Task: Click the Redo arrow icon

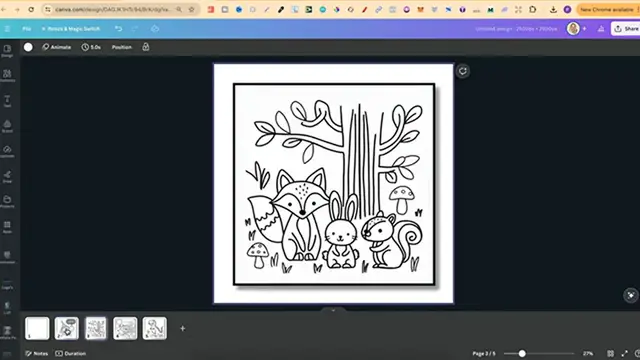Action: click(x=135, y=29)
